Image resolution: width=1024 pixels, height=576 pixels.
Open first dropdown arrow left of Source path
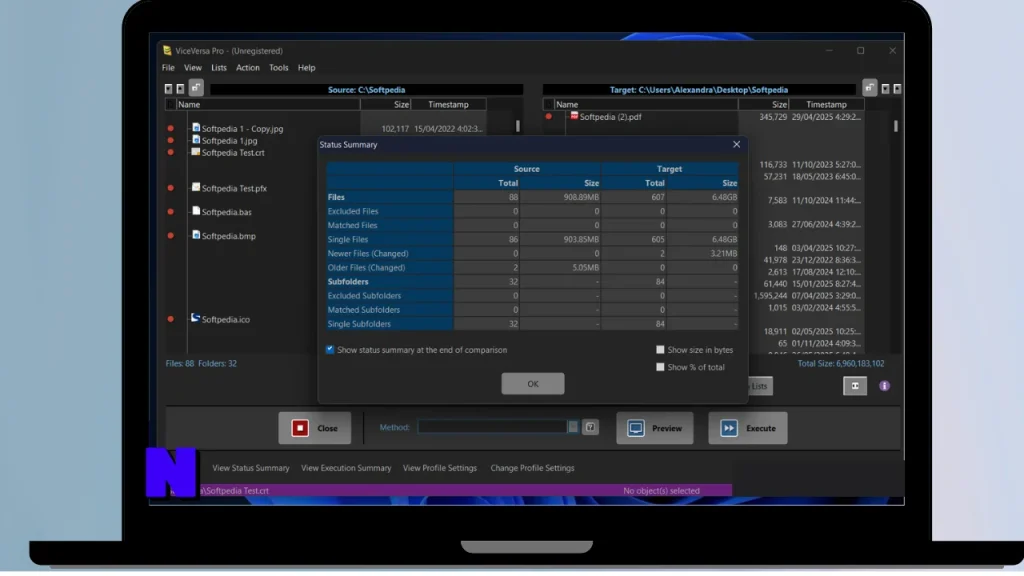[168, 89]
